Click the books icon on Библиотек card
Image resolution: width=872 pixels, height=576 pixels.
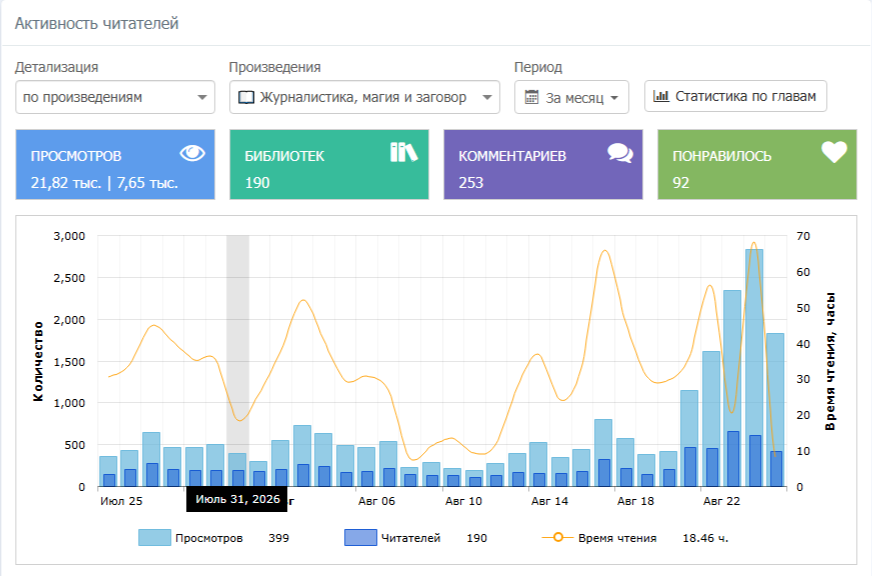[404, 152]
